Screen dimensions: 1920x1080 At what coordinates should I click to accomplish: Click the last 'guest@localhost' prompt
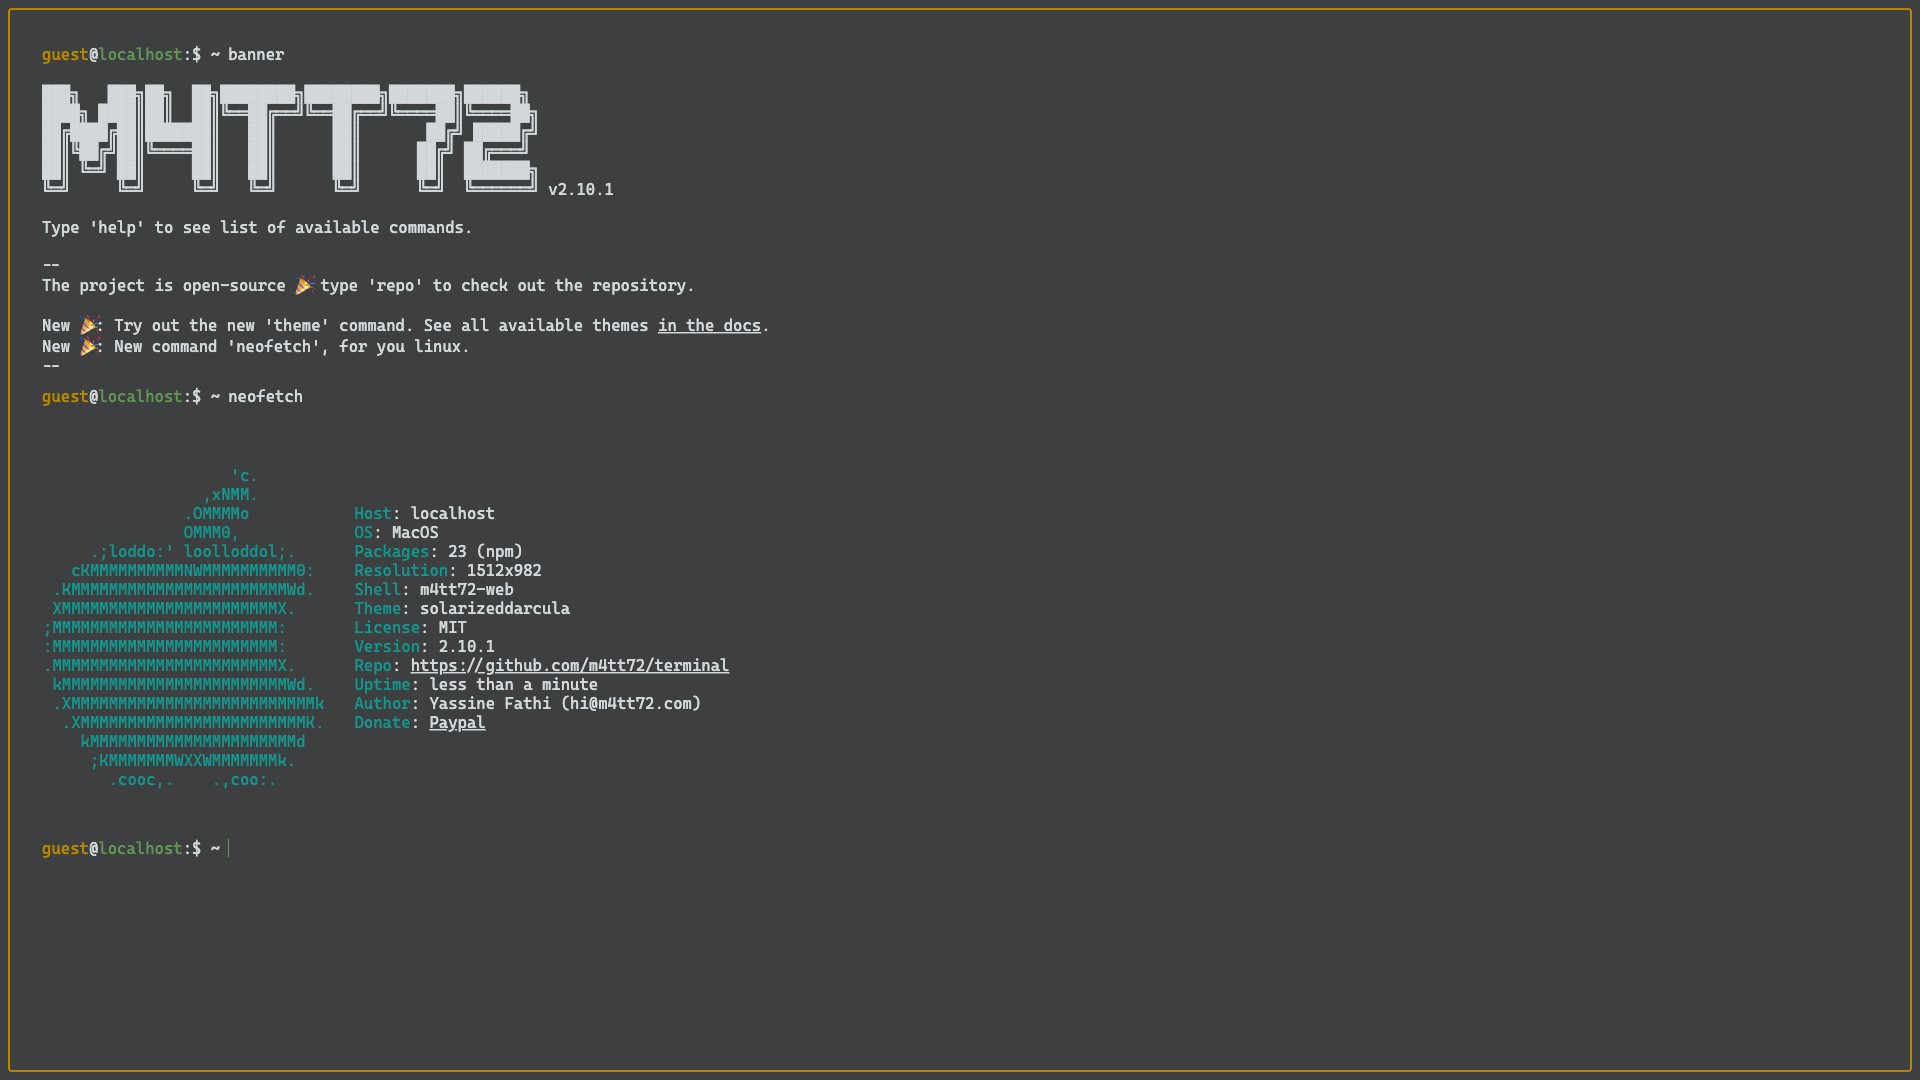(112, 849)
